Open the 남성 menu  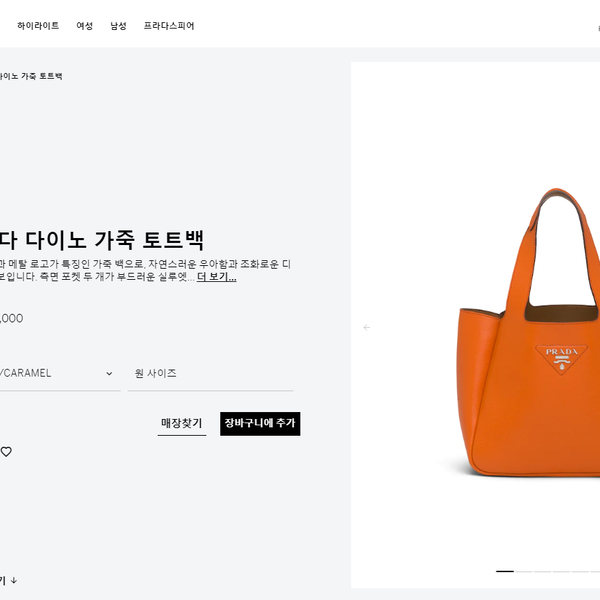click(118, 26)
